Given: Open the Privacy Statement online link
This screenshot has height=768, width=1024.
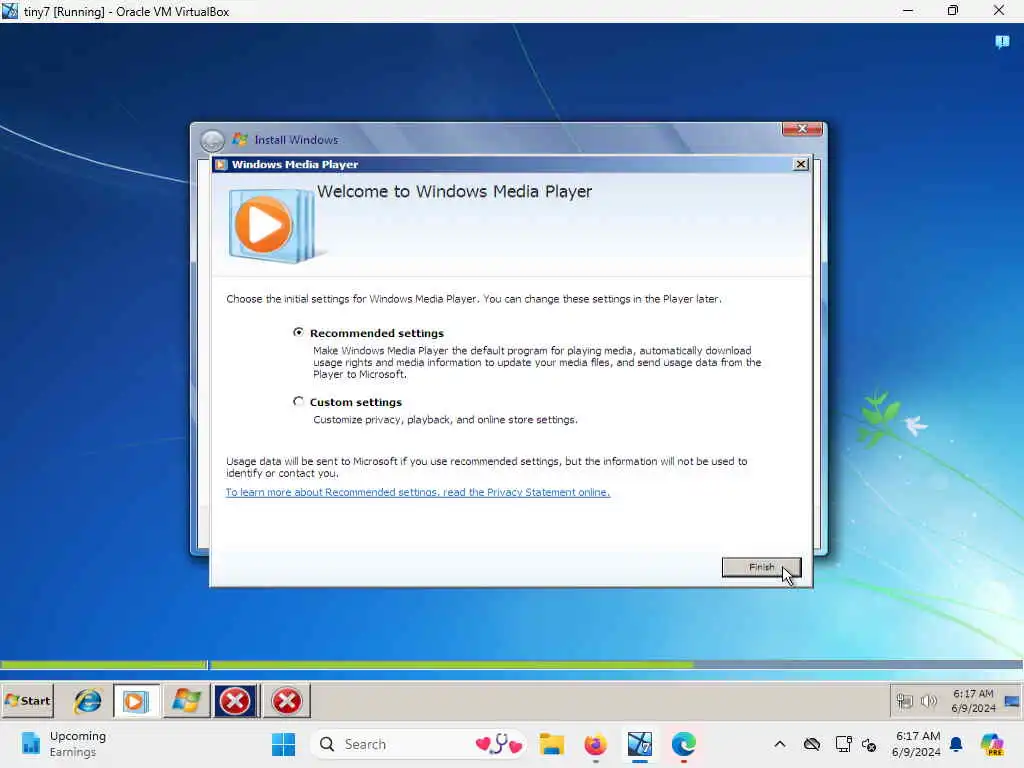Looking at the screenshot, I should pos(418,492).
